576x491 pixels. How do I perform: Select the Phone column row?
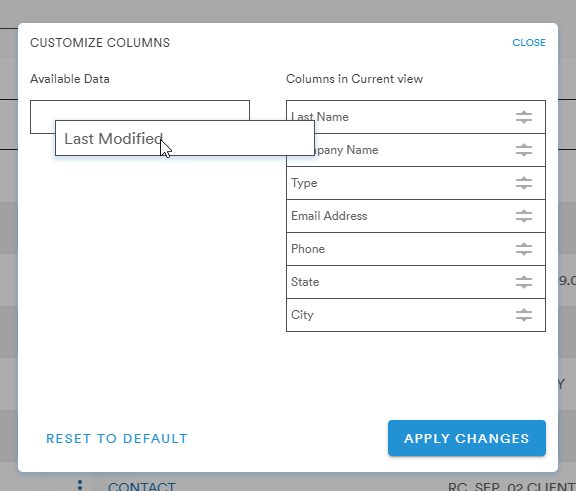tap(416, 249)
